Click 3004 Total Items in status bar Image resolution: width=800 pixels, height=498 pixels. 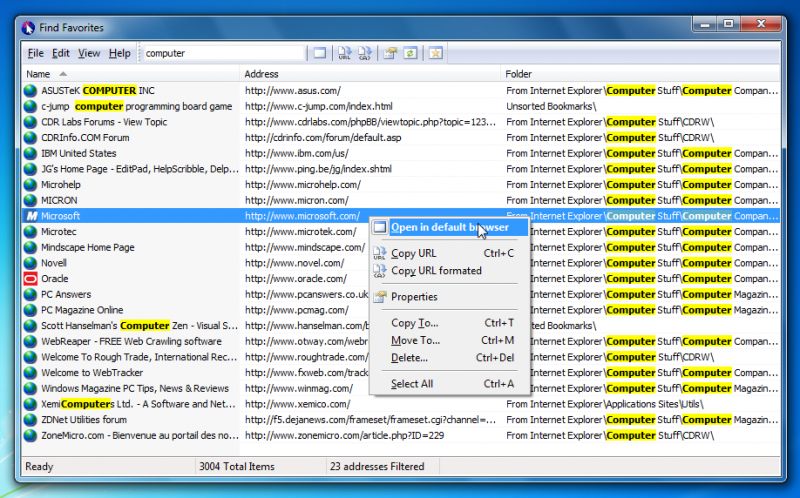click(237, 466)
